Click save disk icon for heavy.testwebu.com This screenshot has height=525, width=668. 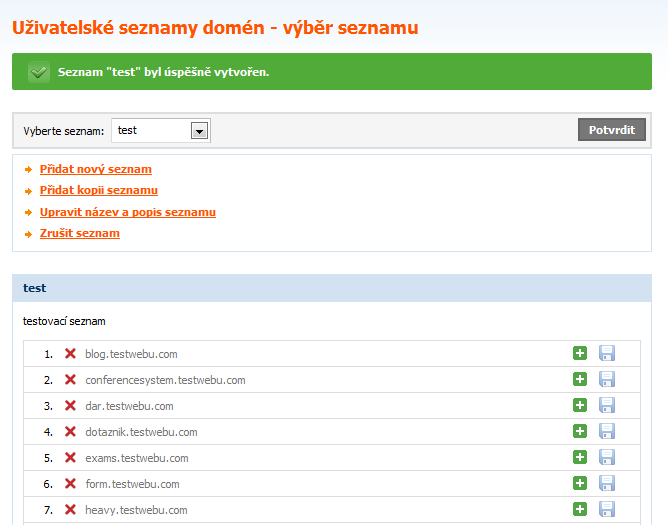[607, 509]
